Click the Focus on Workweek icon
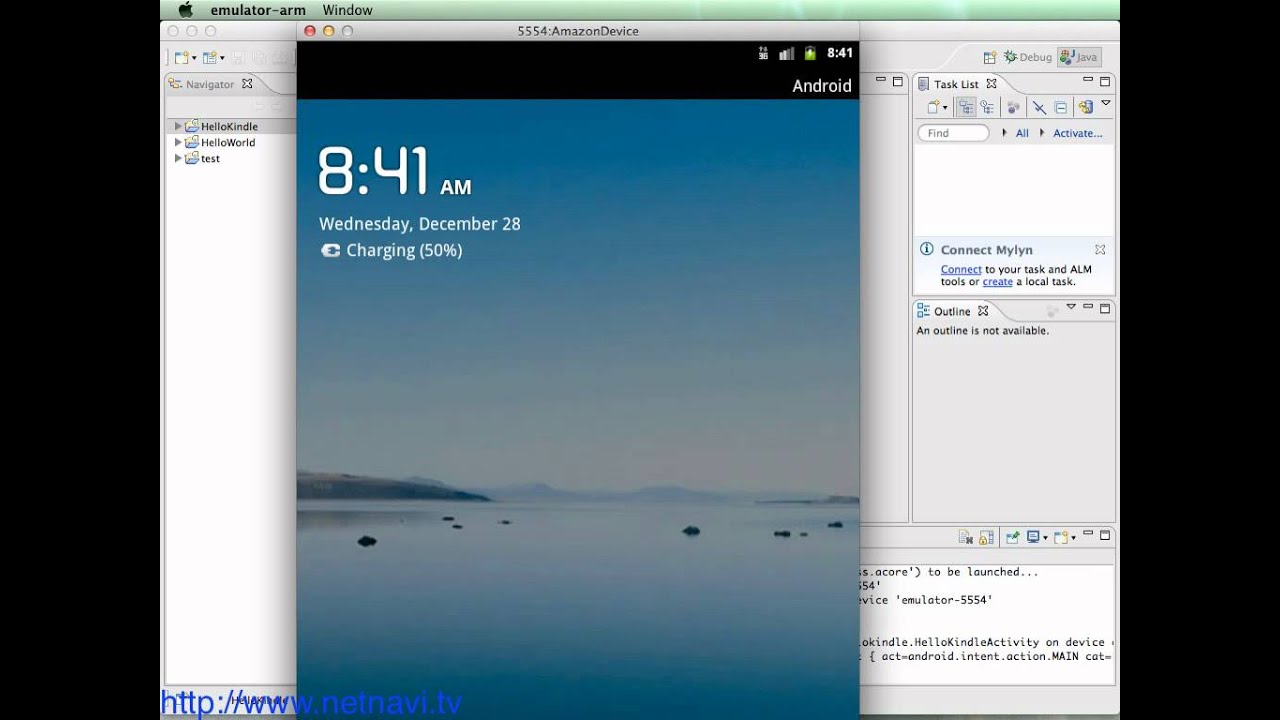Image resolution: width=1280 pixels, height=720 pixels. pos(1013,107)
